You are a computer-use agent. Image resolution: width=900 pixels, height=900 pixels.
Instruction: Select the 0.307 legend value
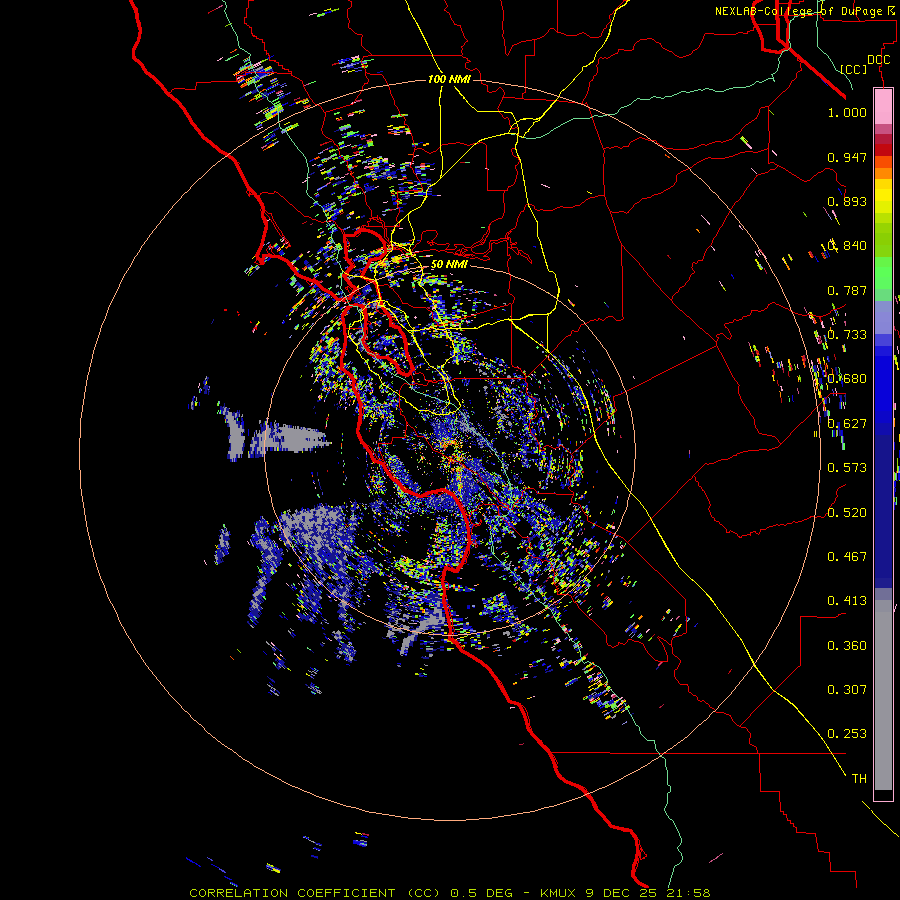click(x=847, y=690)
